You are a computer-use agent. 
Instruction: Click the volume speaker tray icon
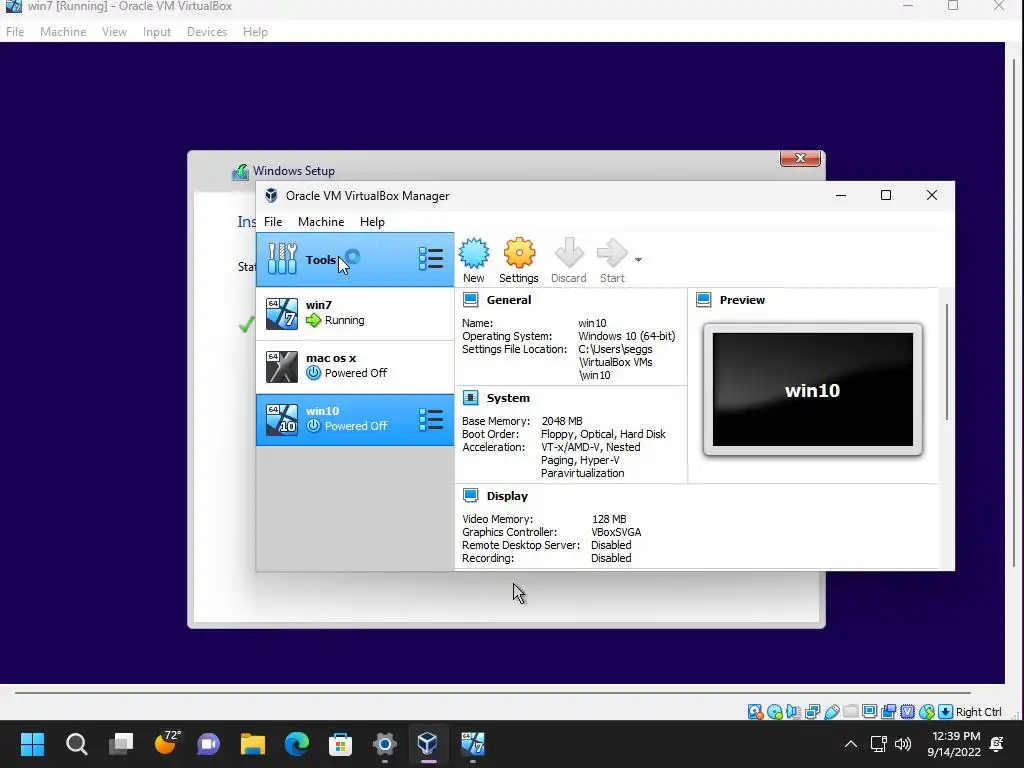point(903,744)
